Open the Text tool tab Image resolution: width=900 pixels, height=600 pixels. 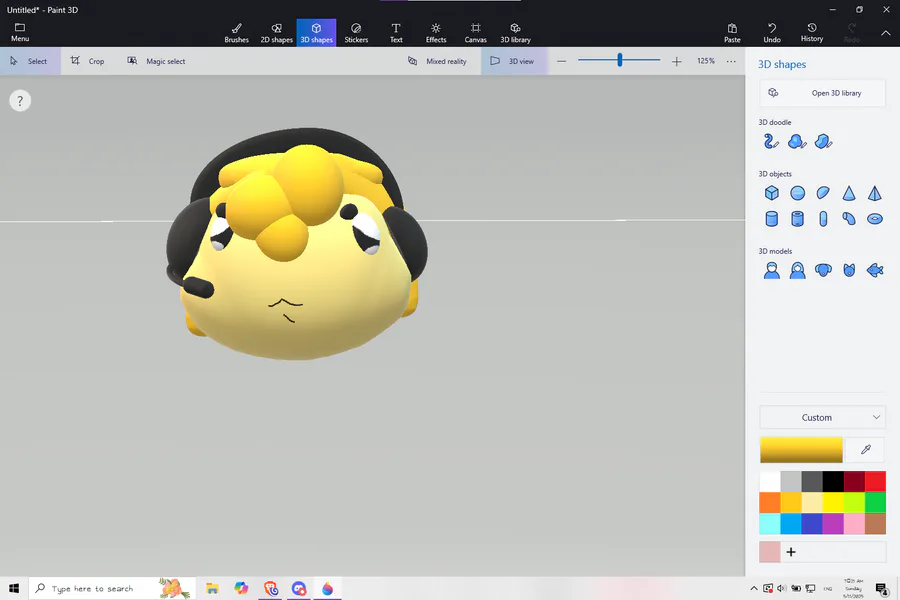tap(396, 33)
